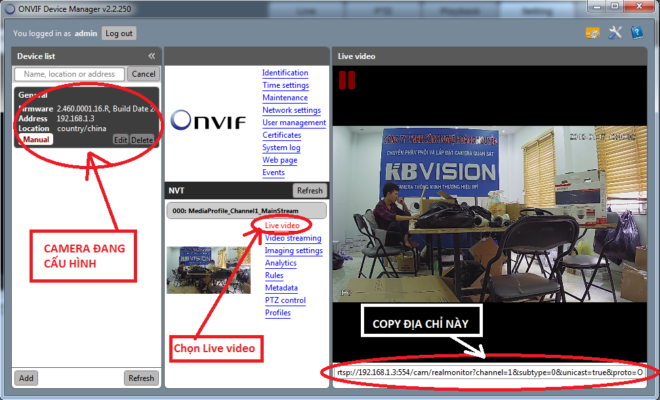Open PTZ control
660x400 pixels.
(x=285, y=300)
